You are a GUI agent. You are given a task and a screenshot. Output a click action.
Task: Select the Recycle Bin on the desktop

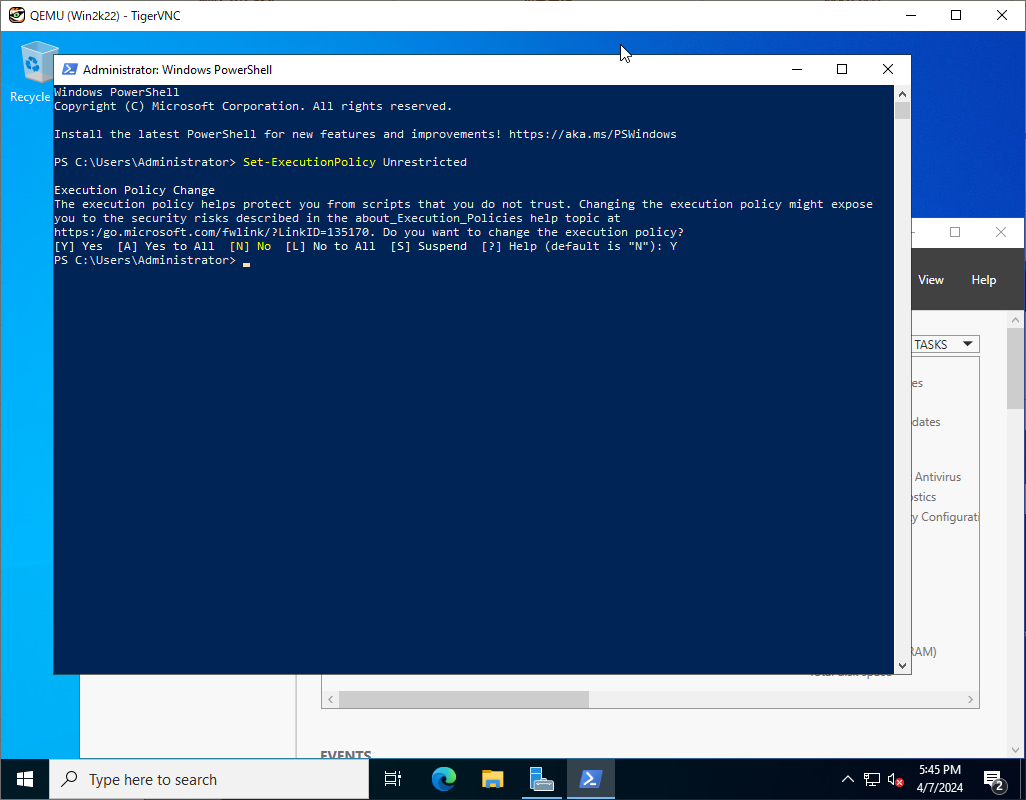coord(30,62)
